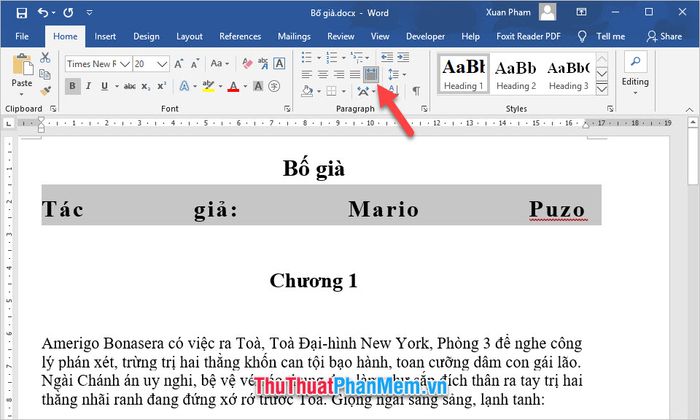Click the Show/Hide paragraph marks icon
Image resolution: width=700 pixels, height=420 pixels.
click(x=416, y=91)
